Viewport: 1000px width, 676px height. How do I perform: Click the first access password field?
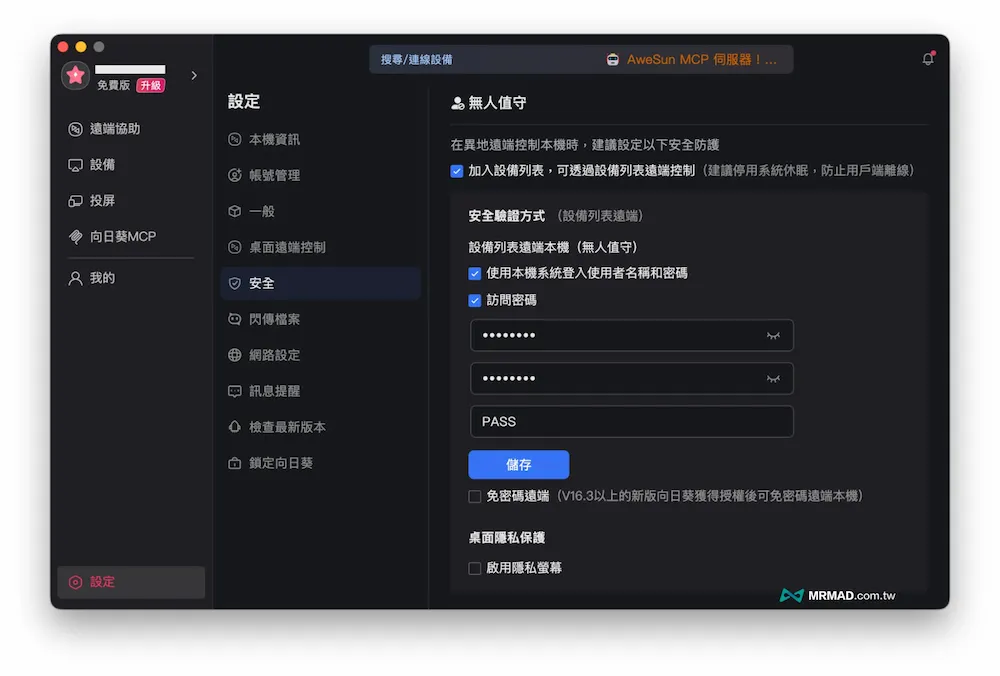(631, 335)
